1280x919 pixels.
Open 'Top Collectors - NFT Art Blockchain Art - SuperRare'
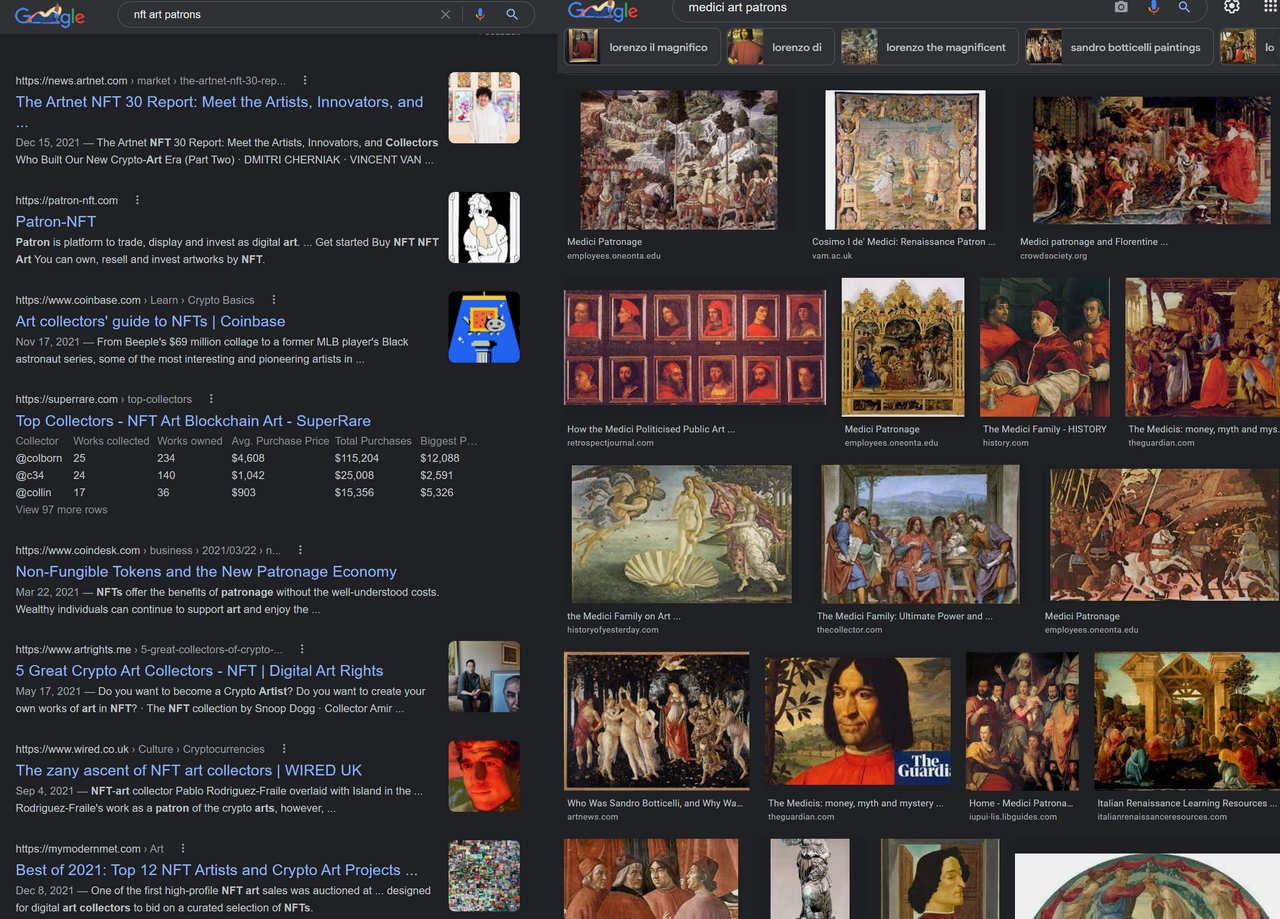193,421
